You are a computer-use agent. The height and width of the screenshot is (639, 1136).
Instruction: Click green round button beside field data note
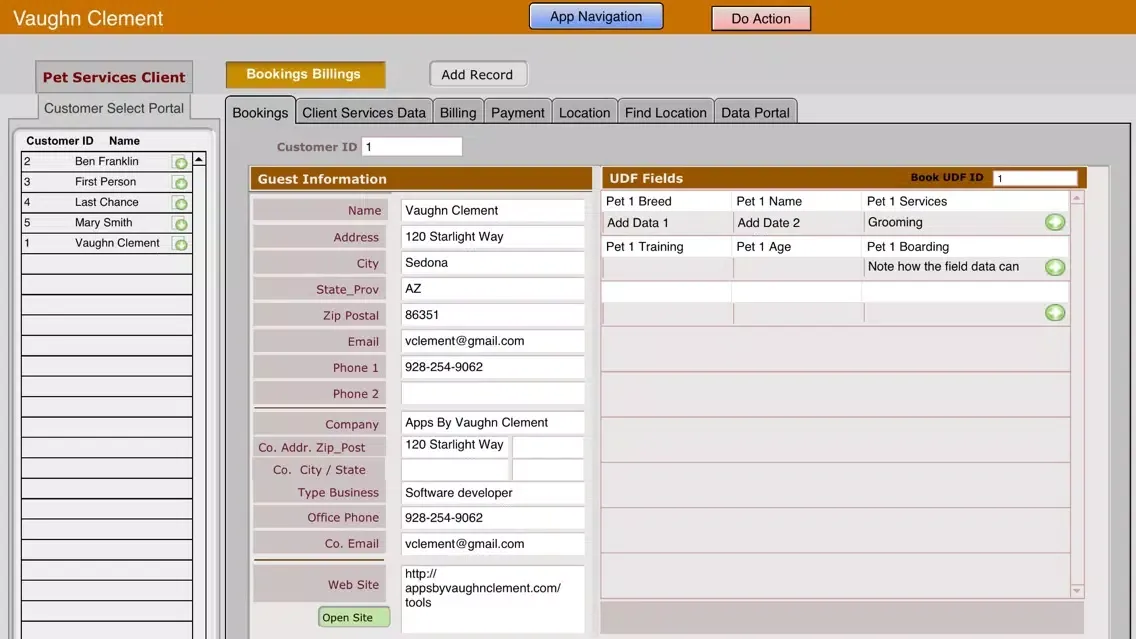coord(1055,267)
